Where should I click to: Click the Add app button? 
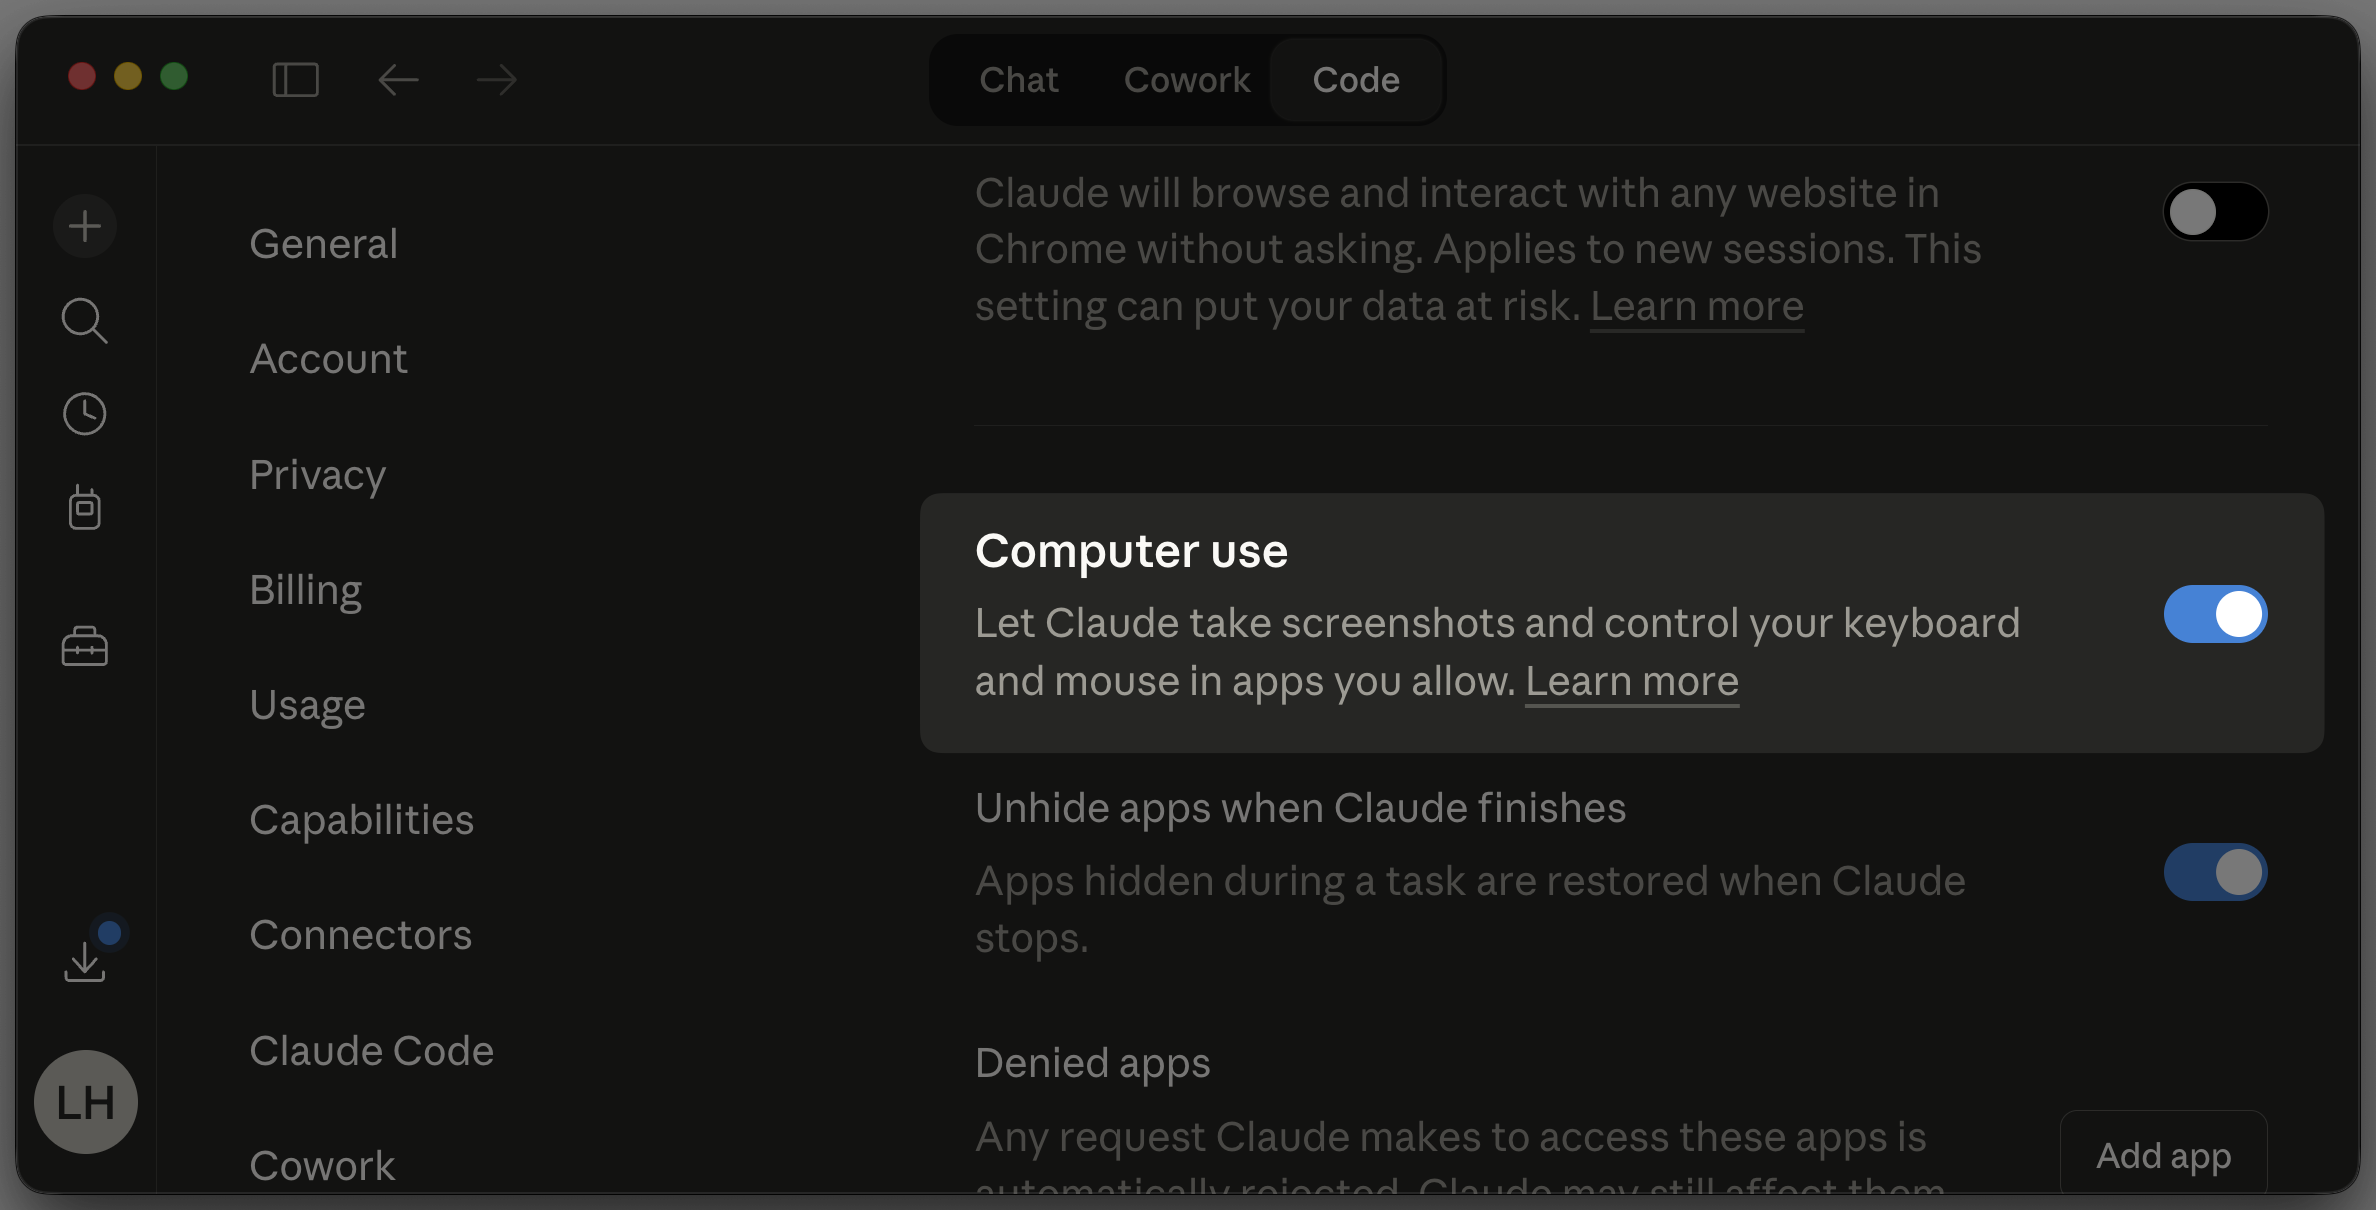pyautogui.click(x=2163, y=1155)
